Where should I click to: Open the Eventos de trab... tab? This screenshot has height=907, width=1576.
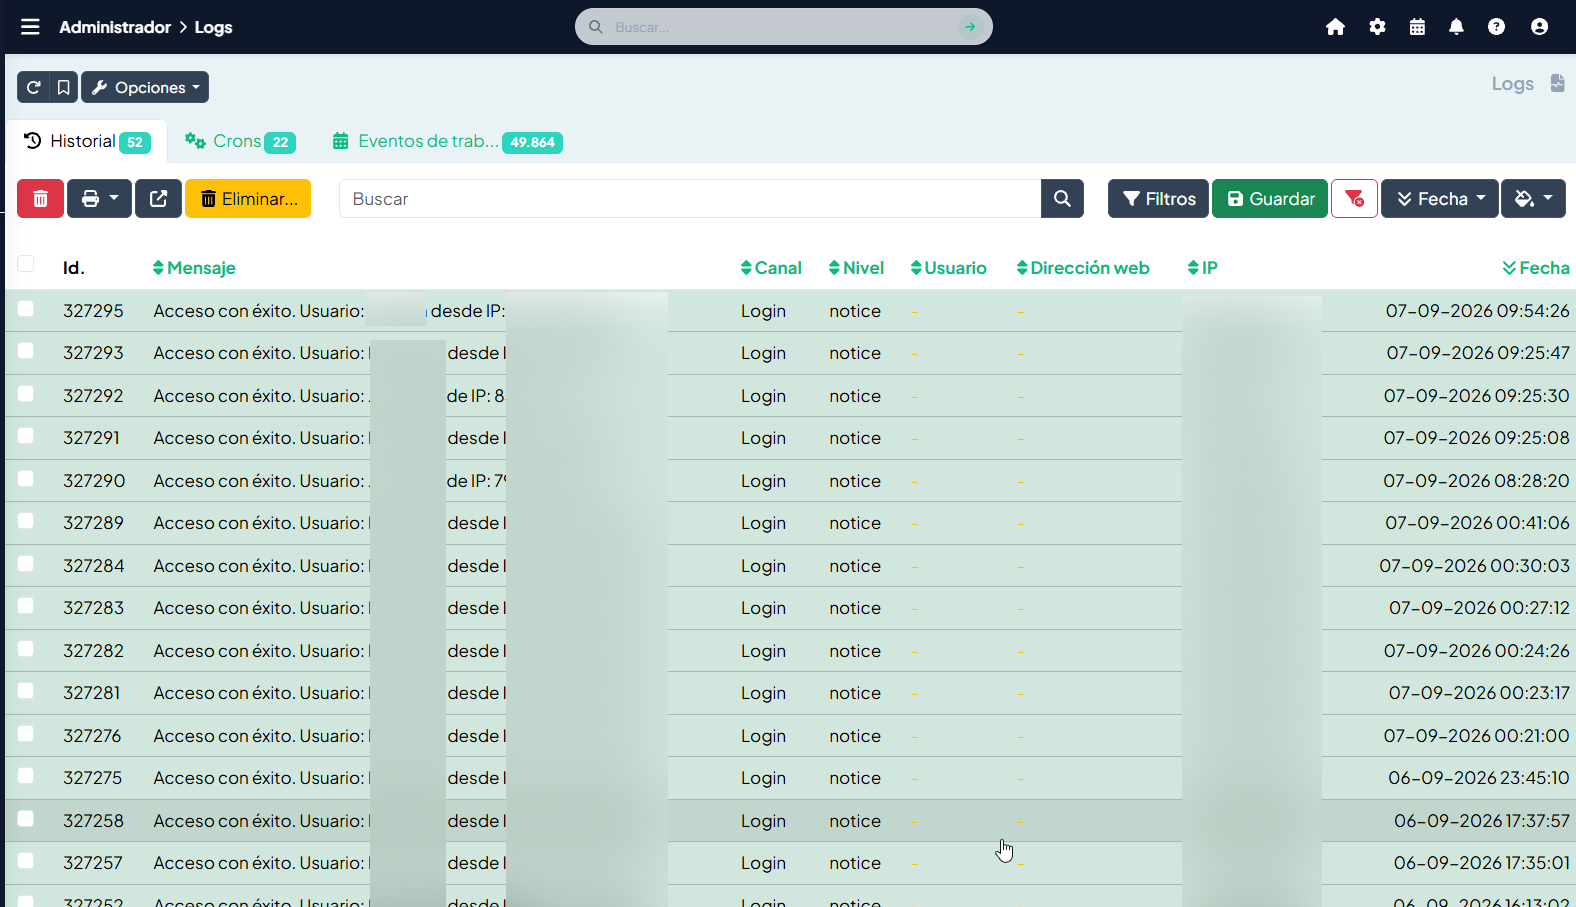click(x=447, y=141)
